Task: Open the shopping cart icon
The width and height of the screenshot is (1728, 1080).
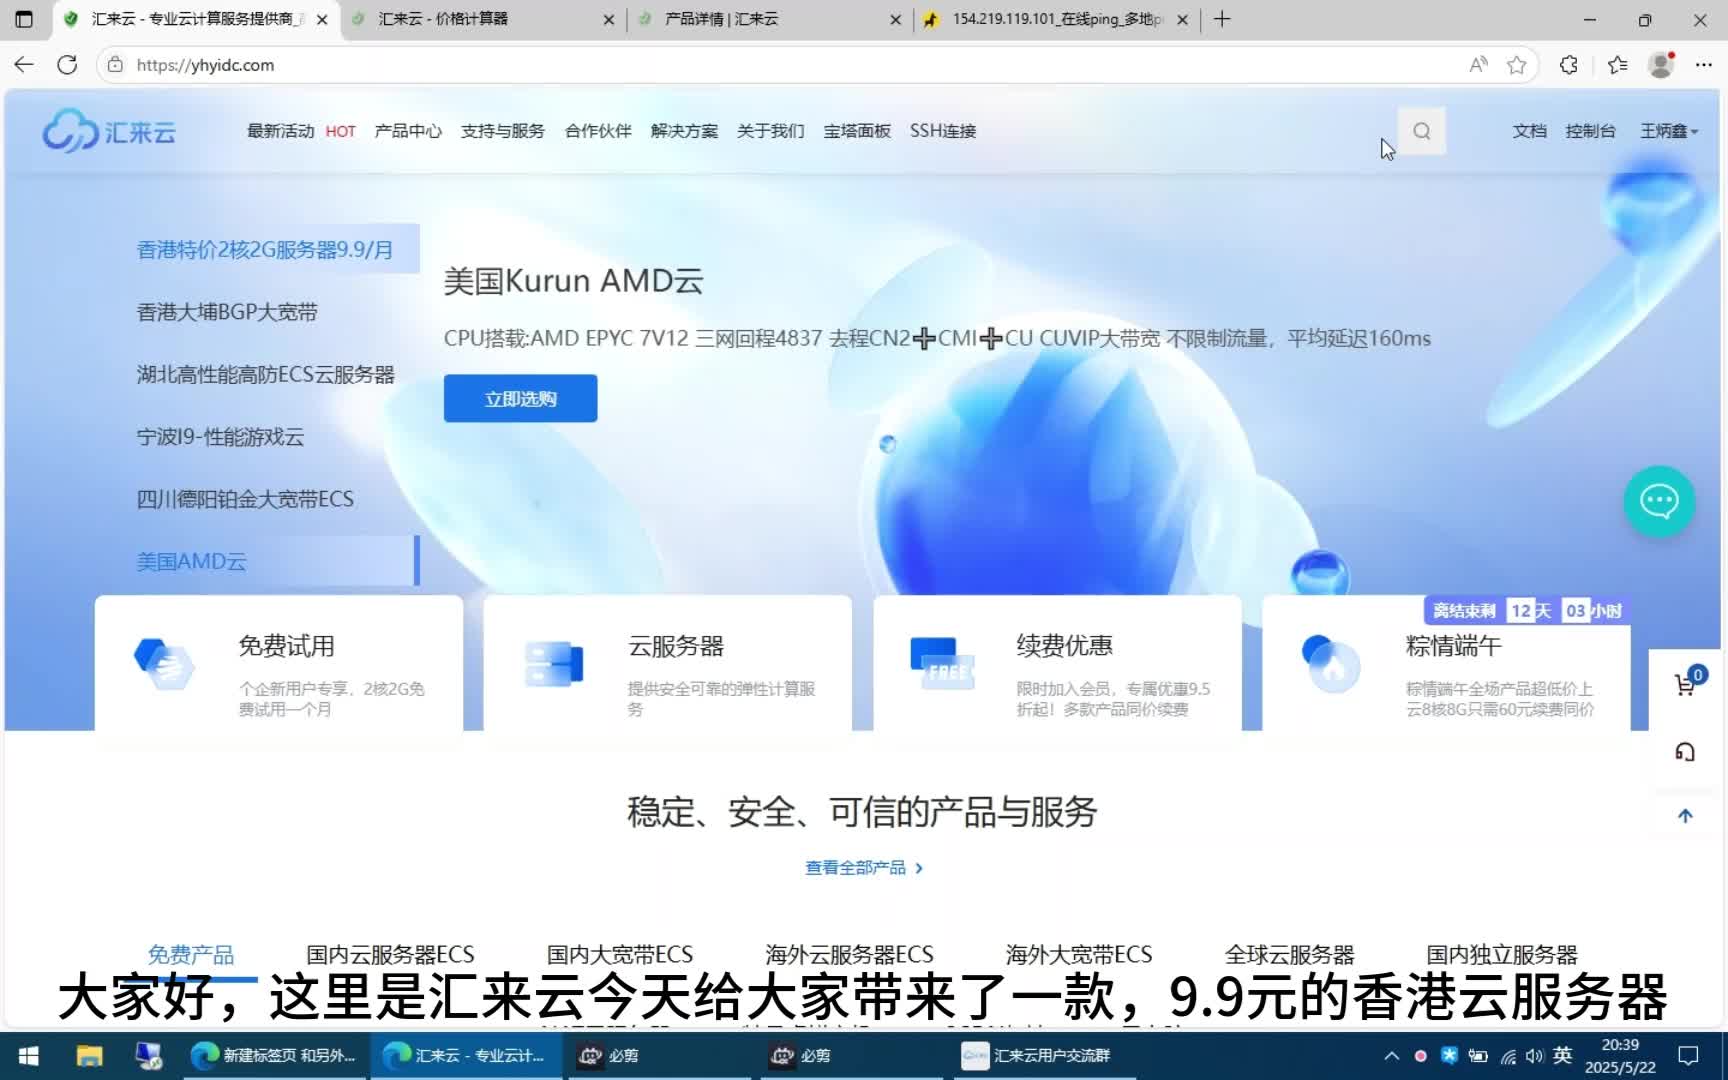Action: coord(1686,684)
